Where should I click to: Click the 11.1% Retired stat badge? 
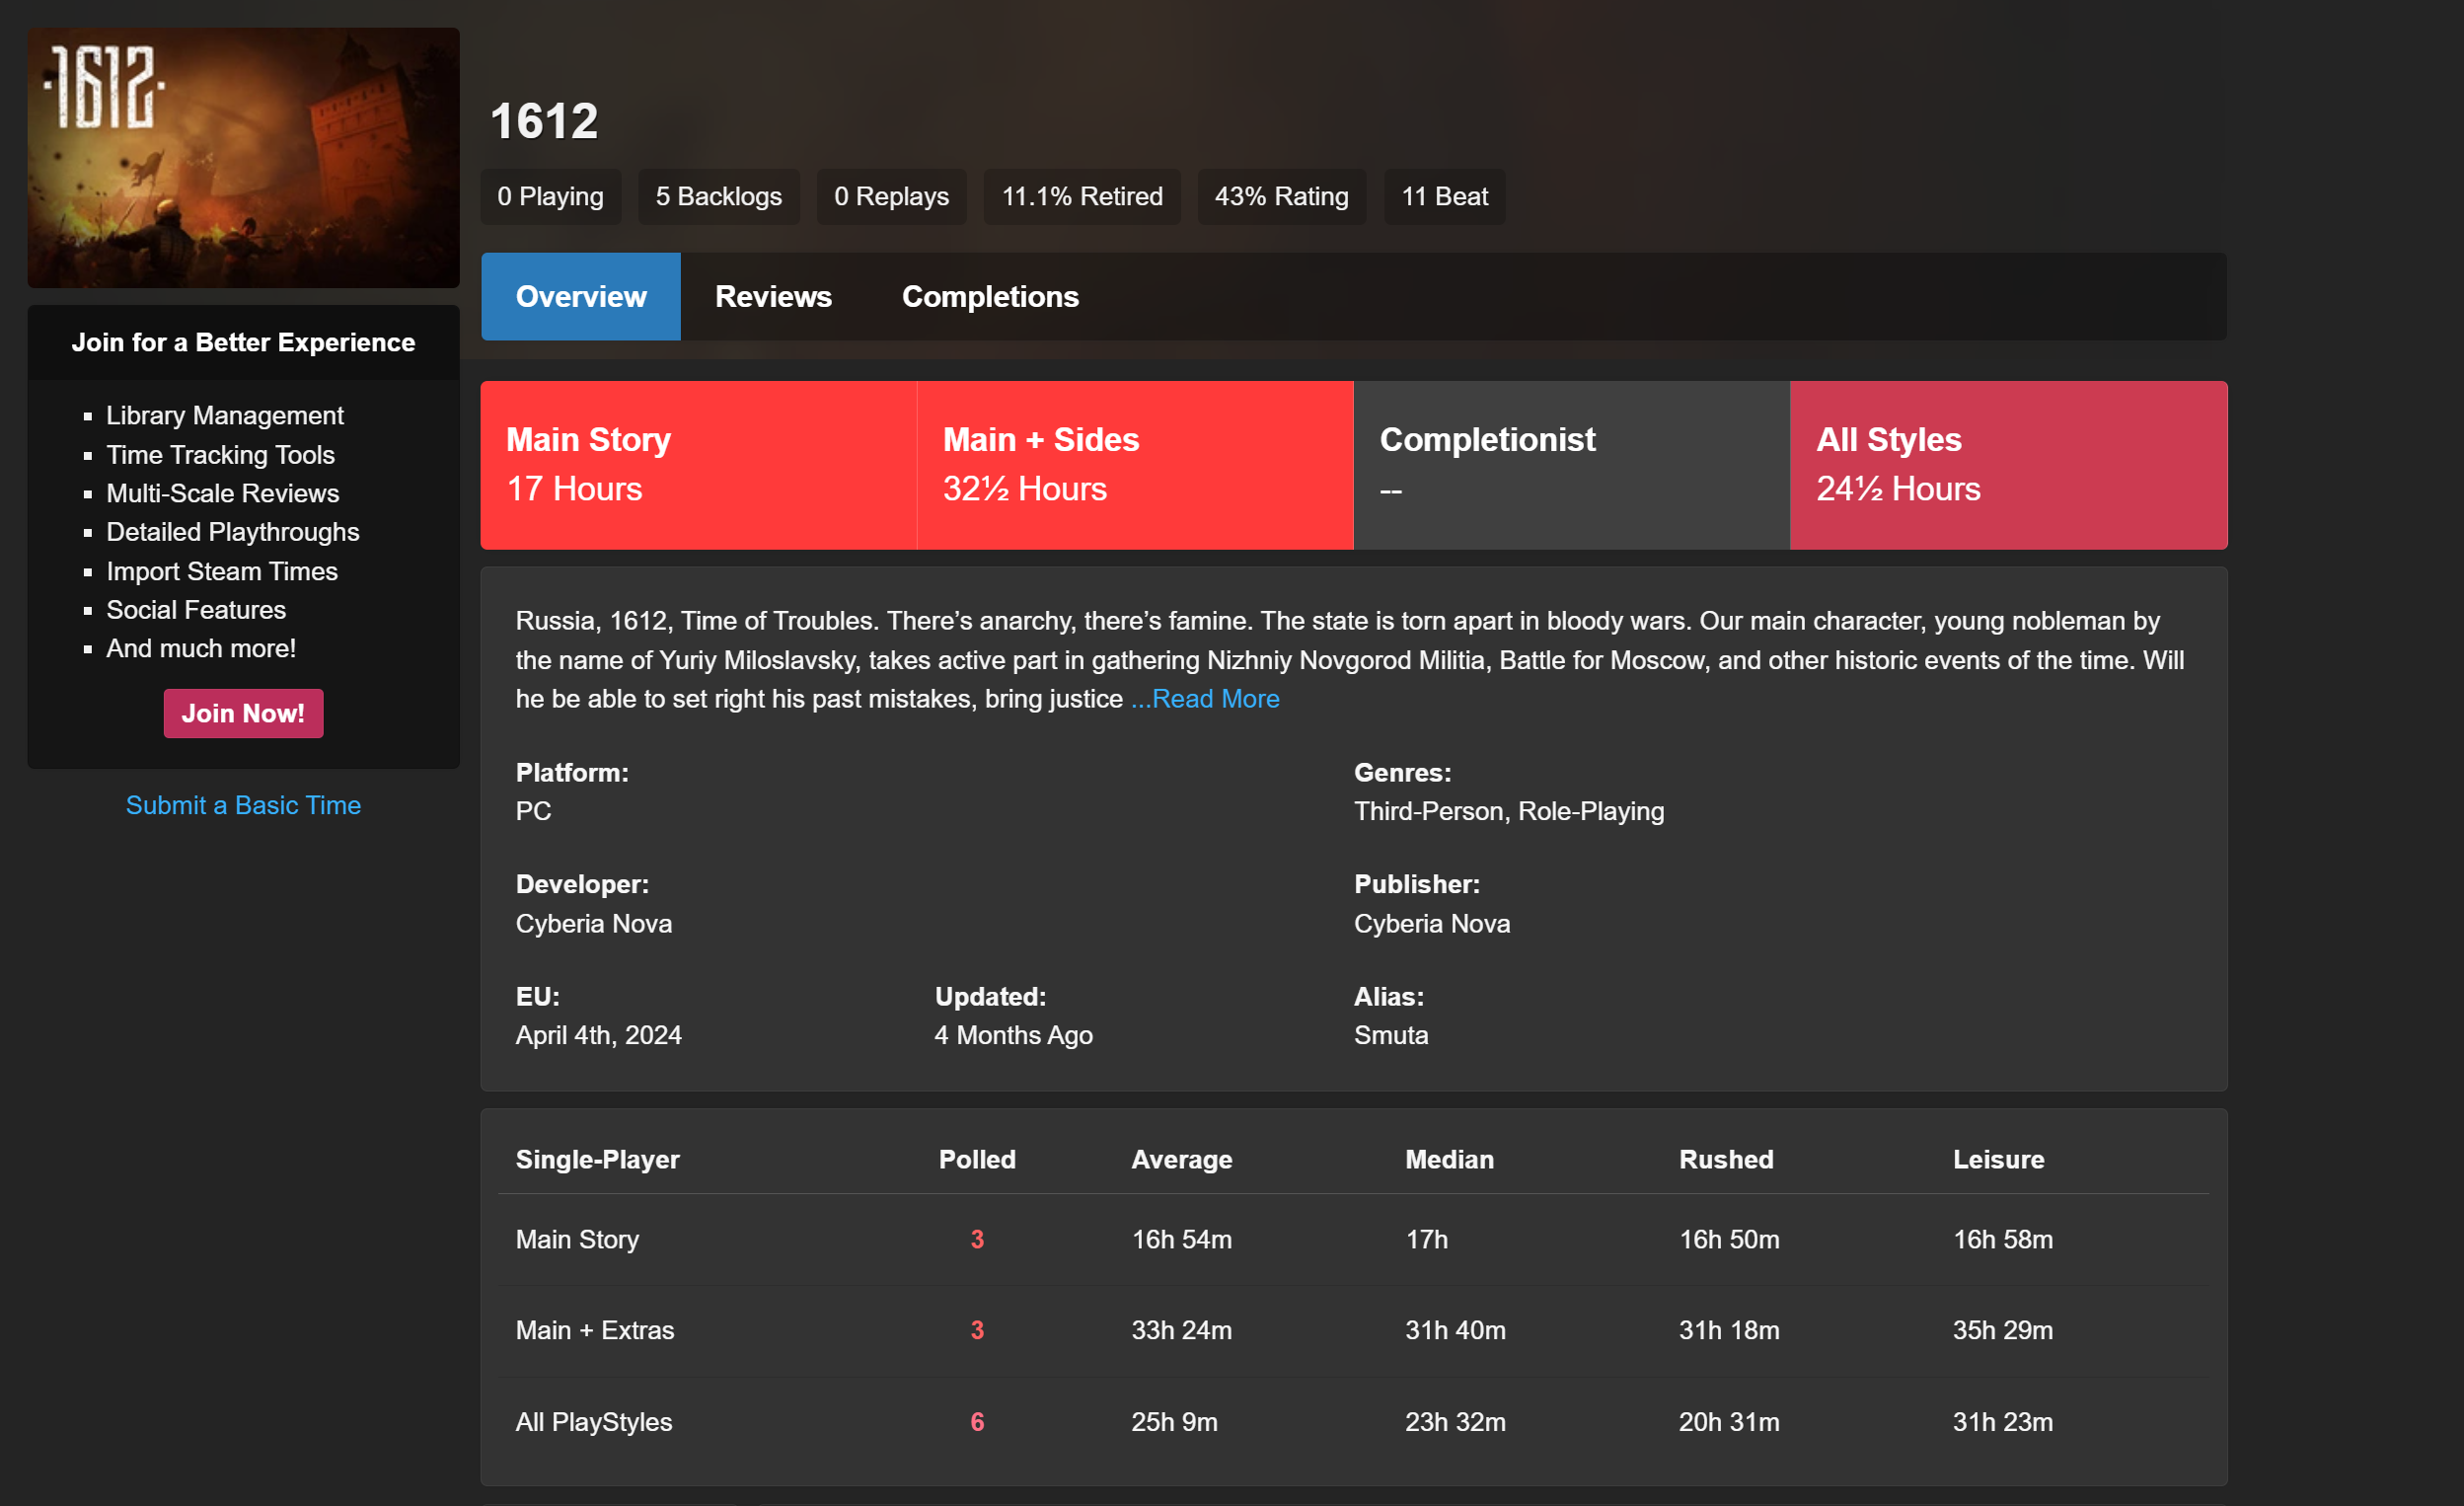(1082, 197)
